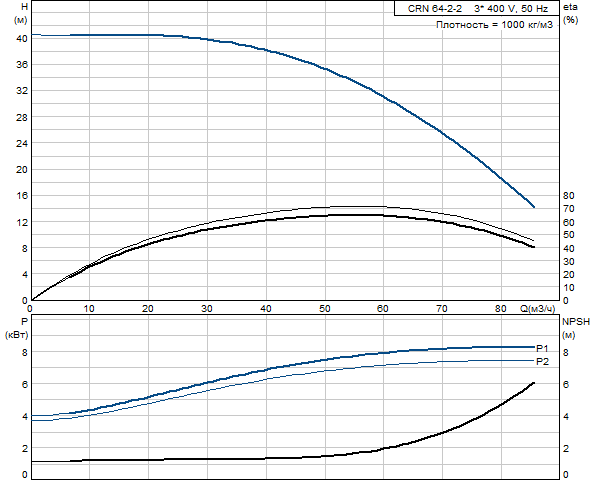Viewport: 592px width, 480px height.
Task: Click the 80 tick on eta axis
Action: click(568, 196)
